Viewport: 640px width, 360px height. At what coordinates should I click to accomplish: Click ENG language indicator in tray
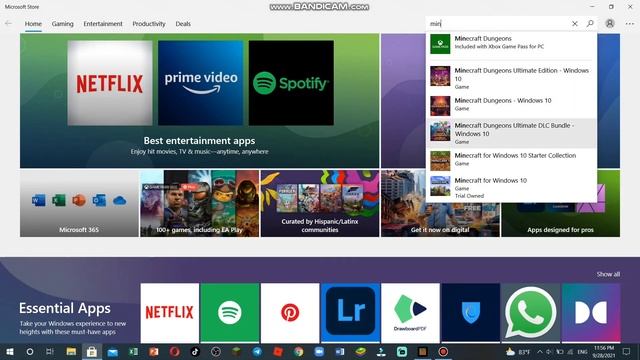coord(582,352)
